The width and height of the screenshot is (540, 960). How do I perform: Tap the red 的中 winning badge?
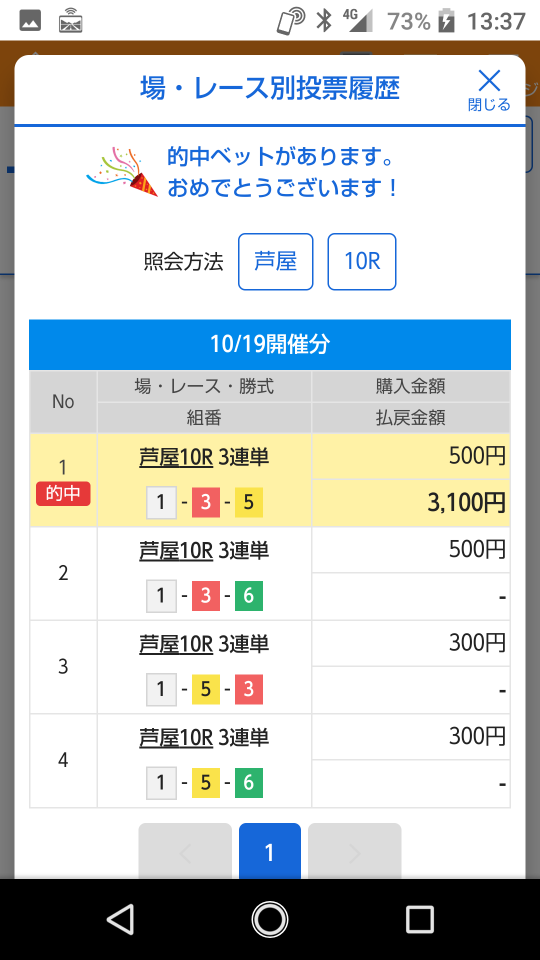(x=63, y=493)
